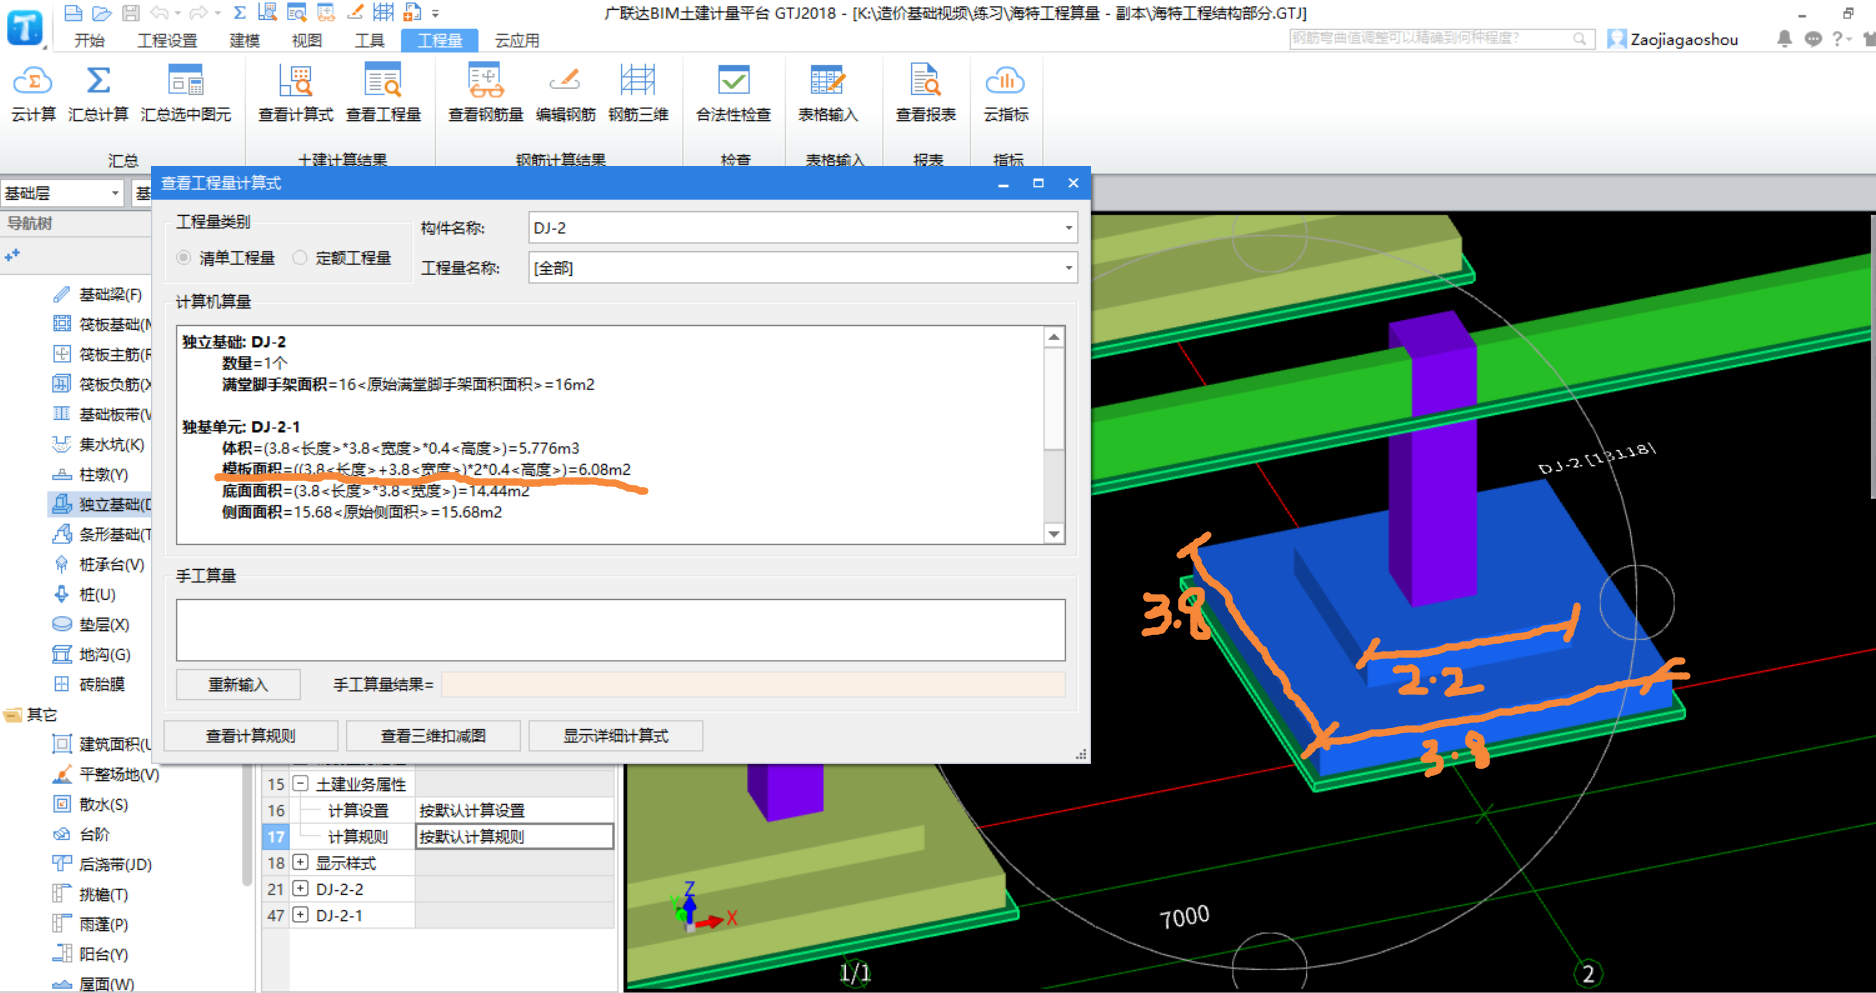Screen dimensions: 1876x993
Task: Open 查看工程量 in the ribbon
Action: [x=383, y=94]
